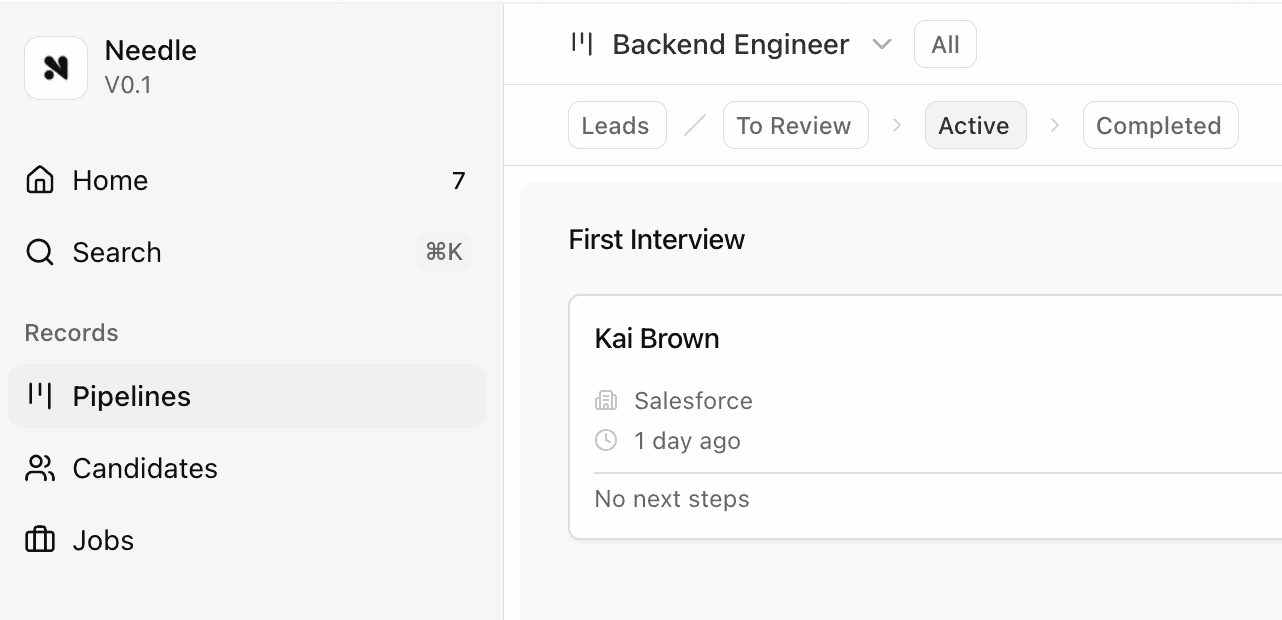
Task: Select the All filter pill
Action: coord(945,45)
